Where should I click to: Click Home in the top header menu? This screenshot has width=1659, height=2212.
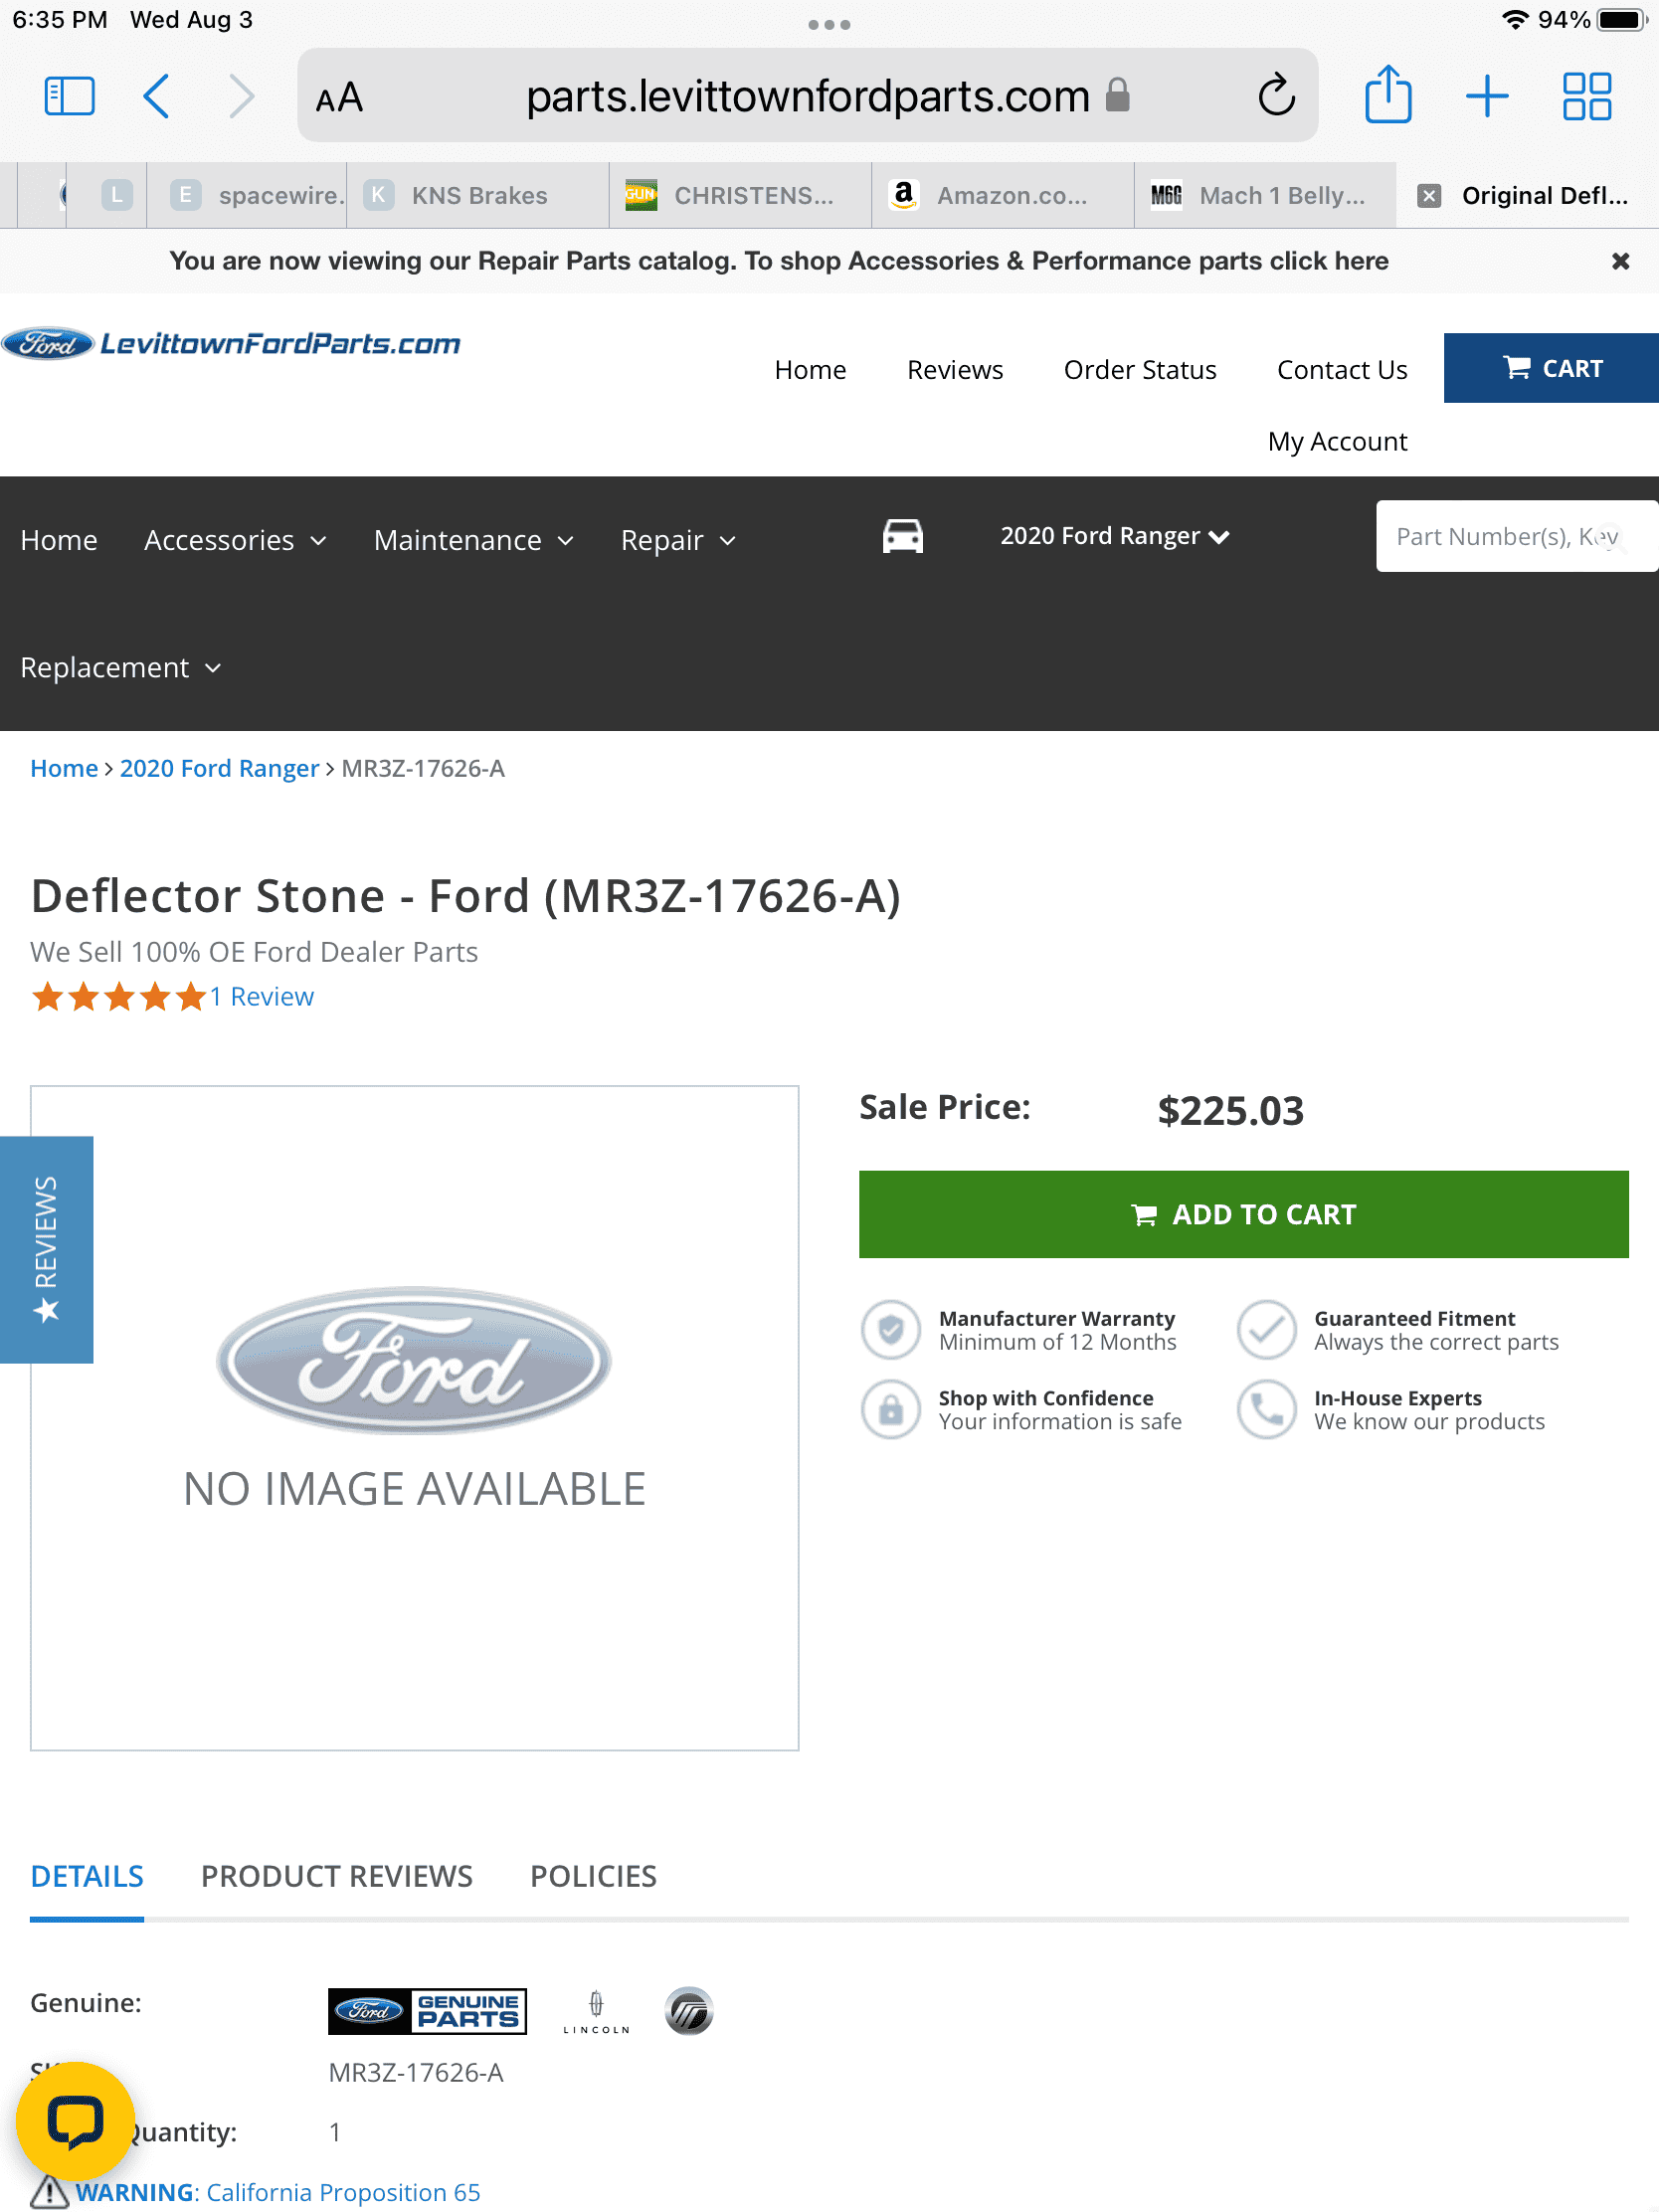click(810, 370)
